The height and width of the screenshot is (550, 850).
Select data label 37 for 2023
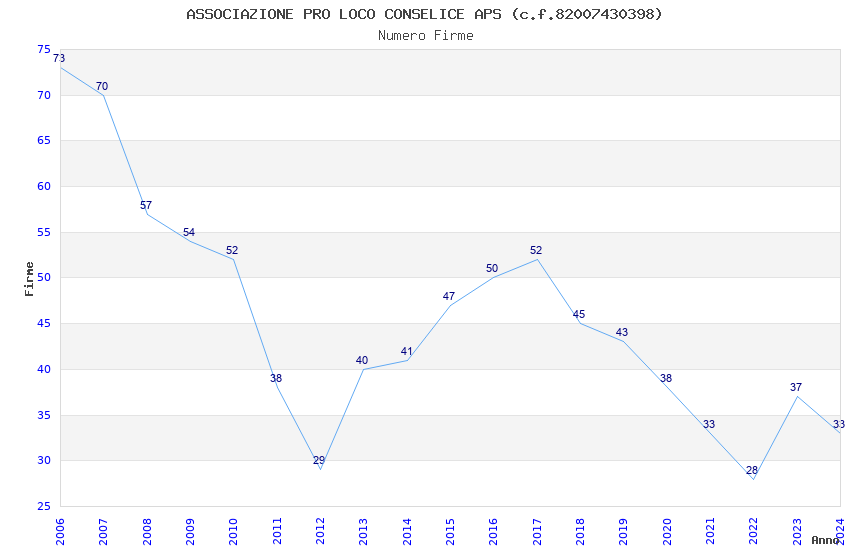click(796, 387)
